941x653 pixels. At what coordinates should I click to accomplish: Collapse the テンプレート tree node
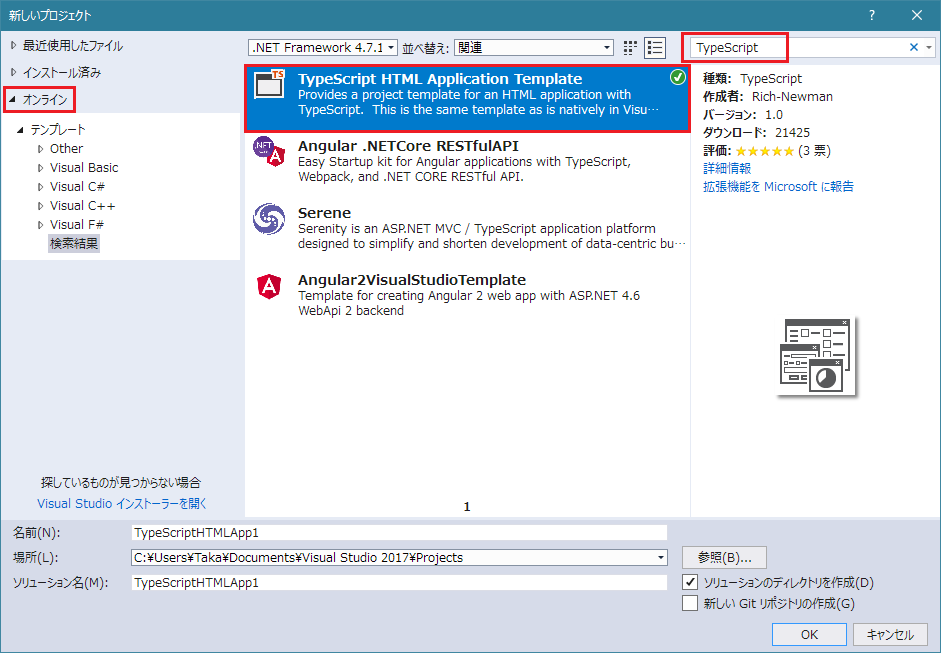[x=20, y=130]
